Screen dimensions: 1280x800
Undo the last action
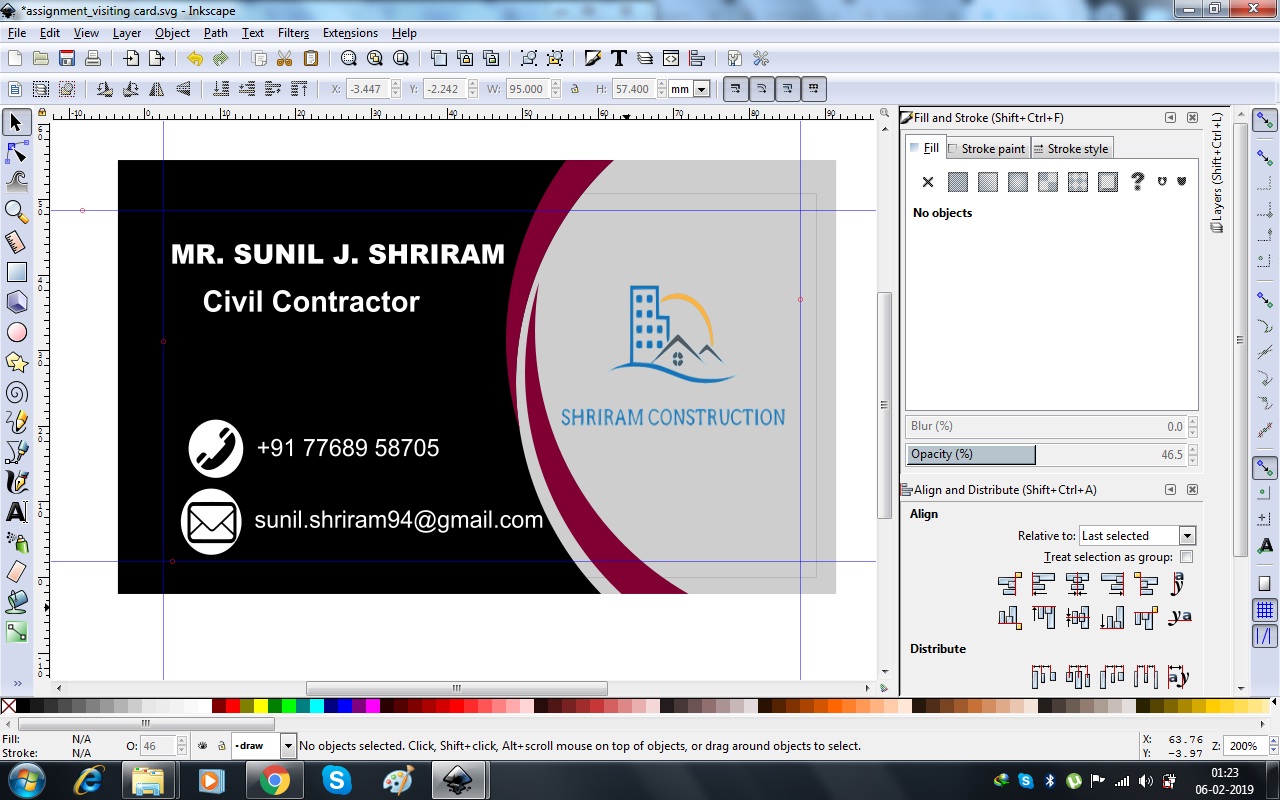pos(194,59)
